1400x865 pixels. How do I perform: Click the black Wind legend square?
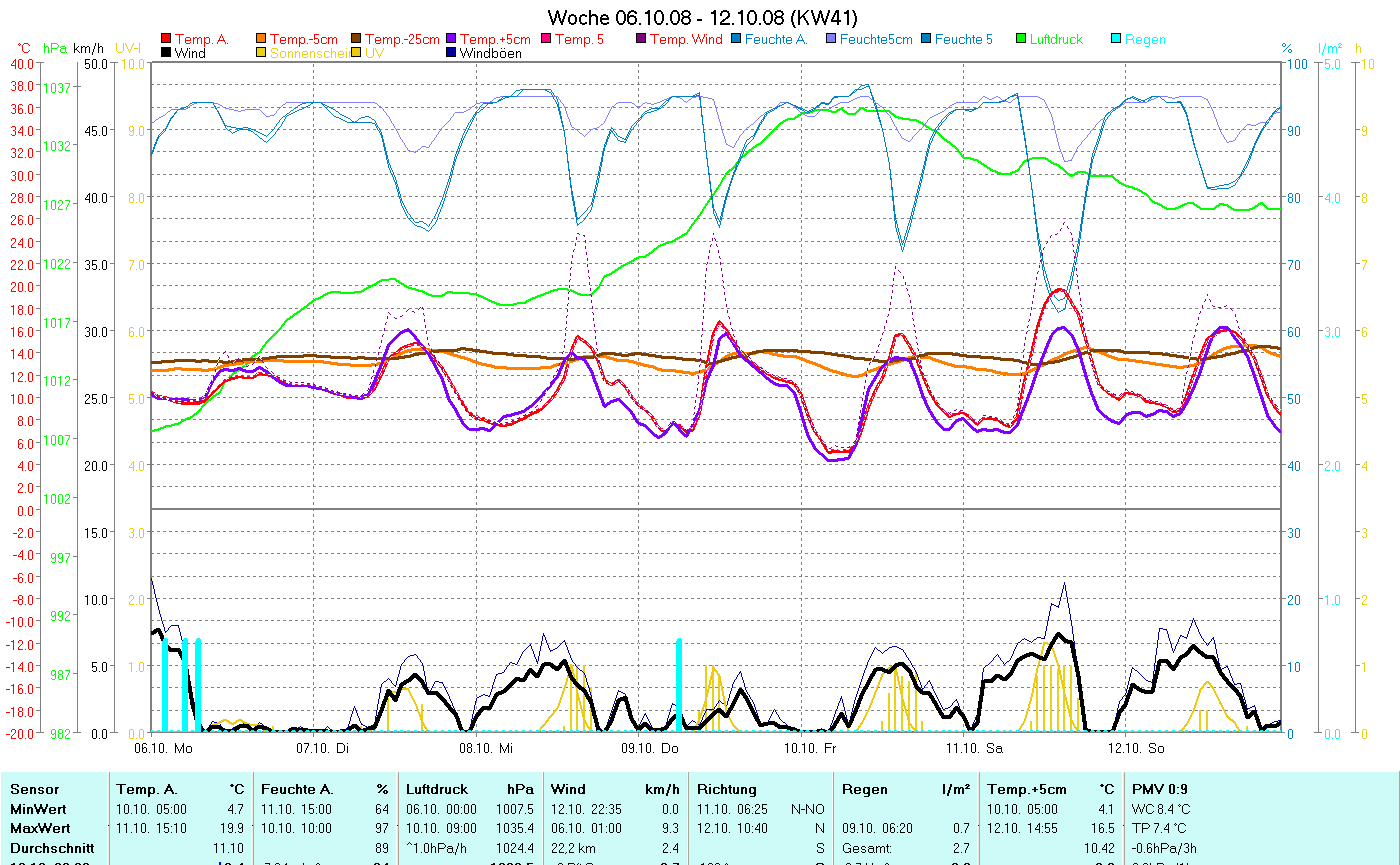click(166, 53)
